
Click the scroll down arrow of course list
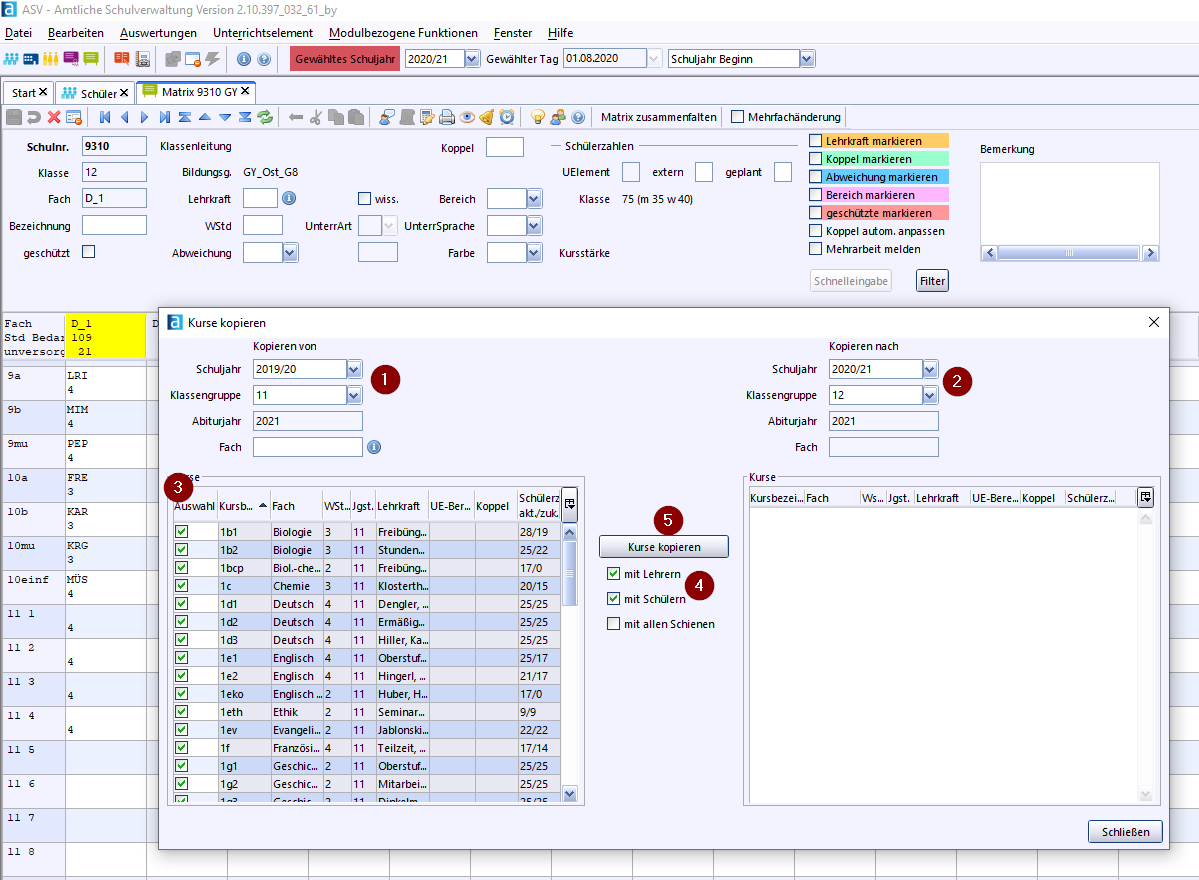tap(570, 794)
